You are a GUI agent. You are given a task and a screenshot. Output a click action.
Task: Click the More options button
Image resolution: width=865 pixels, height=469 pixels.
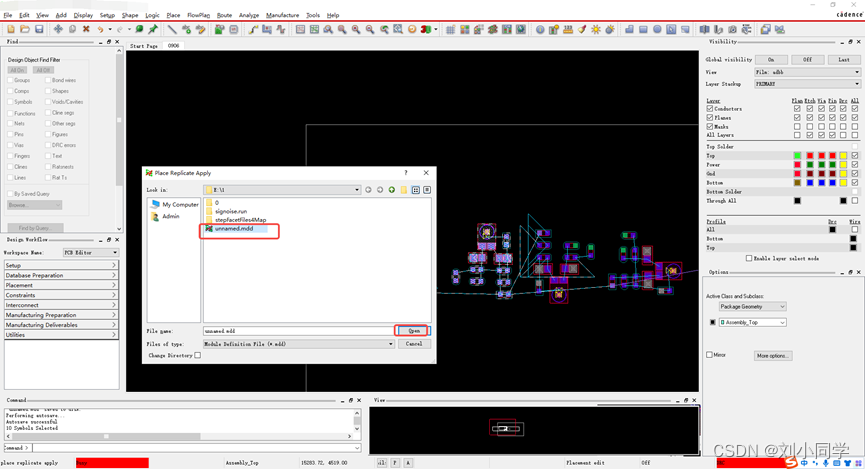(x=773, y=355)
